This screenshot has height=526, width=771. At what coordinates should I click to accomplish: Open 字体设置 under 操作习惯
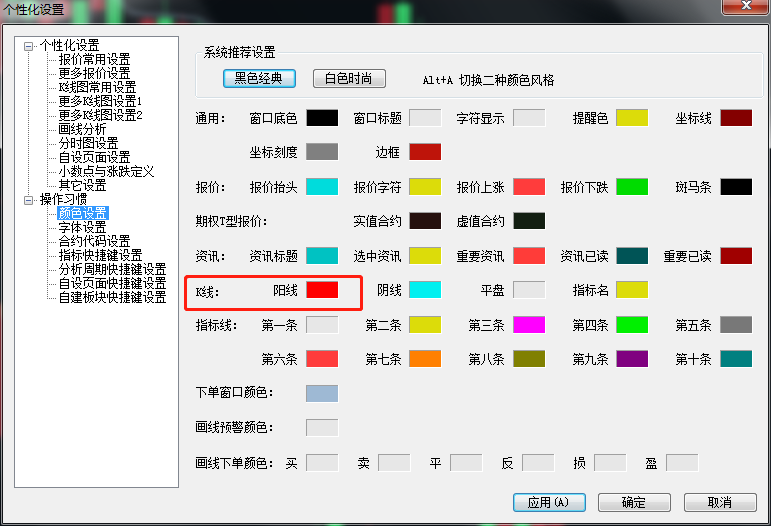pyautogui.click(x=82, y=228)
